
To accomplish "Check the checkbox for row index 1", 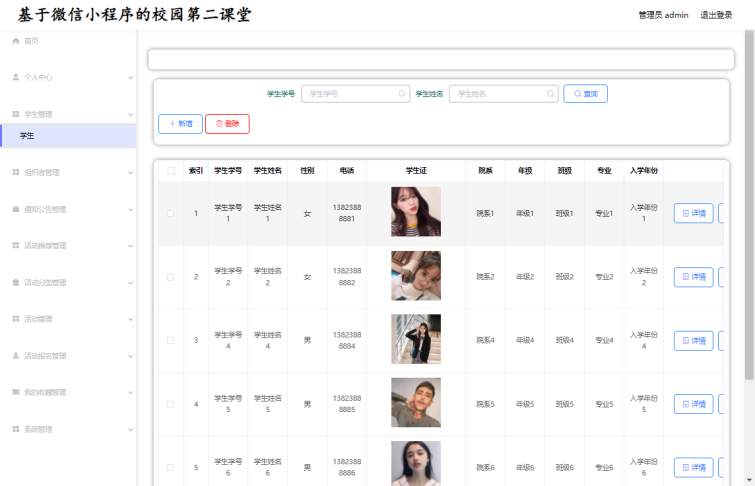I will tap(170, 213).
